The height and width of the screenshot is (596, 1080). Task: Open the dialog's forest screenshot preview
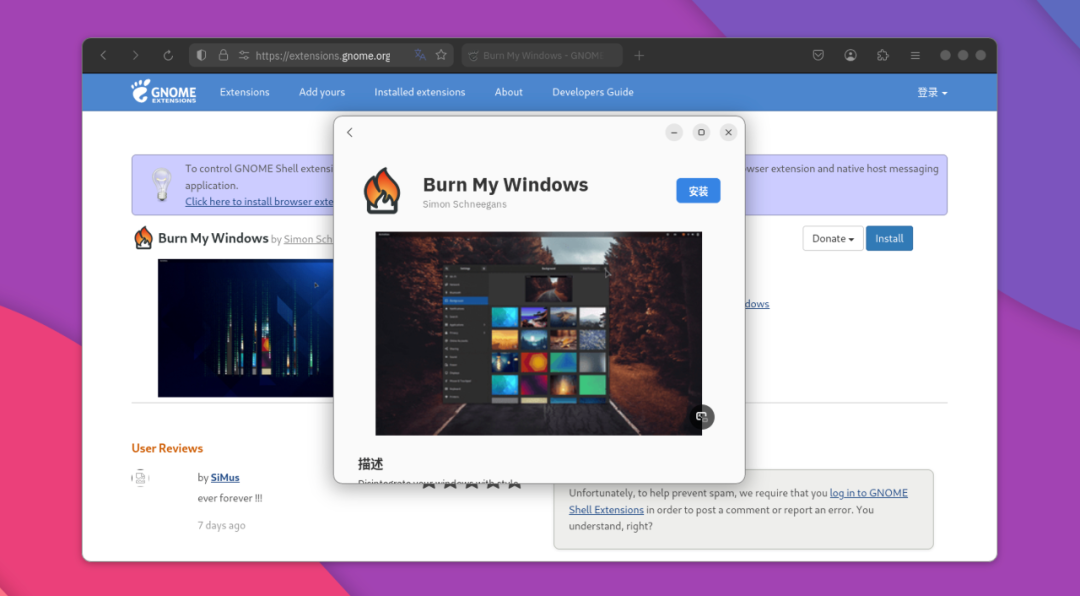pos(539,333)
